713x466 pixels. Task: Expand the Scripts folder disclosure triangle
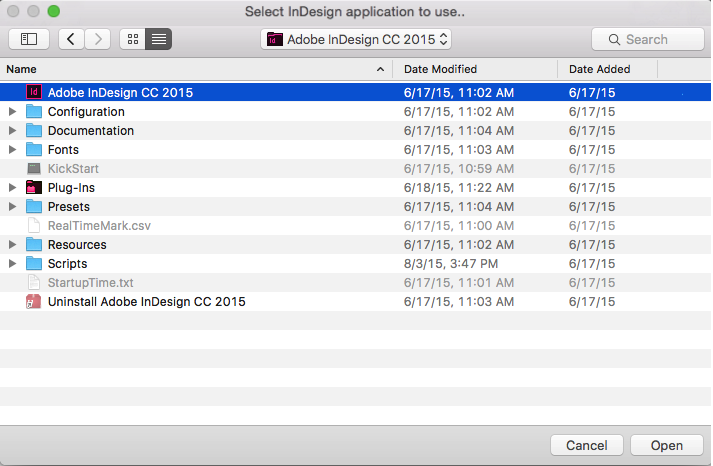coord(12,264)
